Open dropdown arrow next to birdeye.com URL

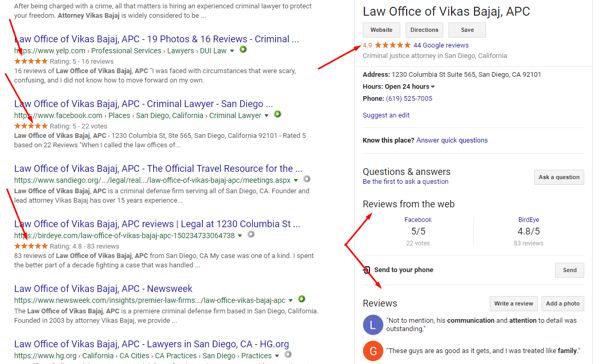pyautogui.click(x=240, y=236)
